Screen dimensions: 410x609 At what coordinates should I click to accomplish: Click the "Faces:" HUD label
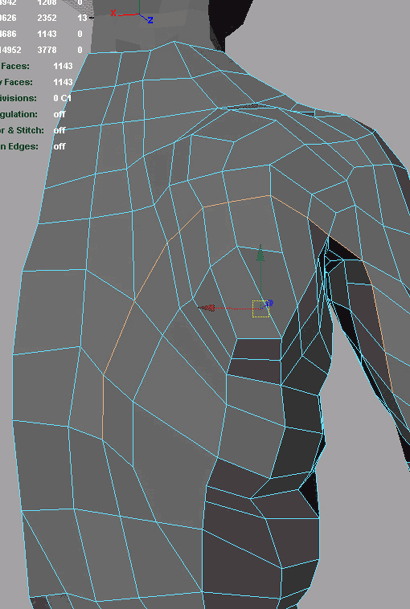coord(15,66)
